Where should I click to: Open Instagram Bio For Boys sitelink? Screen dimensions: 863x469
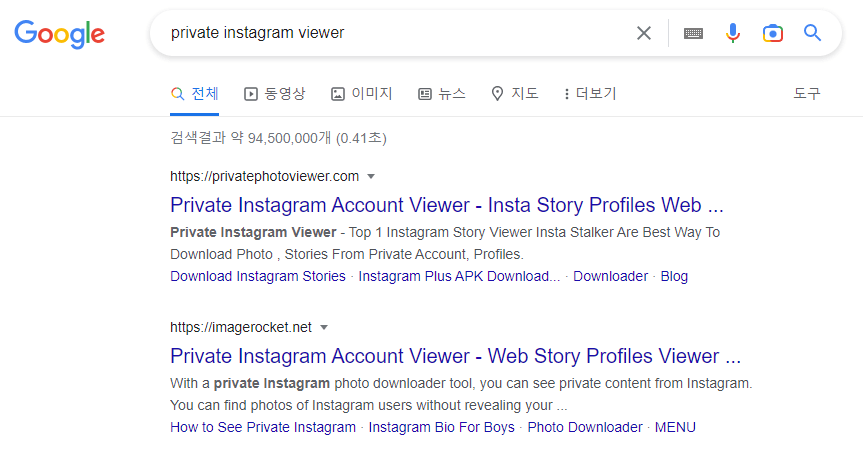[441, 427]
